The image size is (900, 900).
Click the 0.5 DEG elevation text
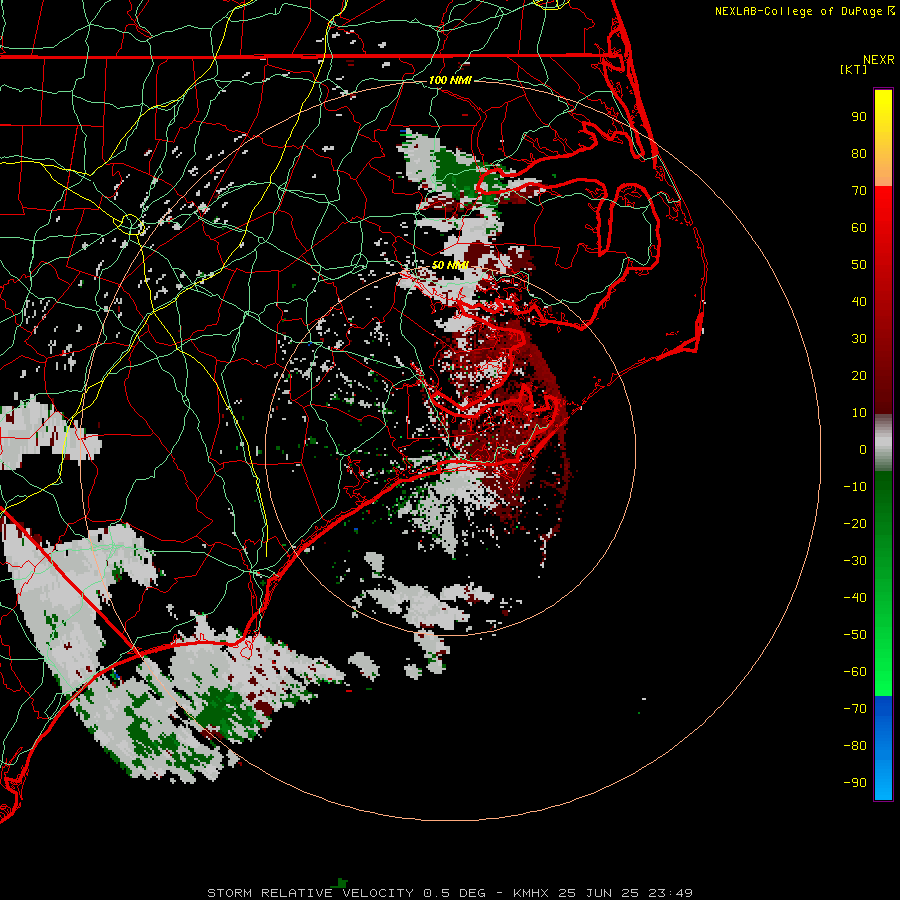pos(455,893)
